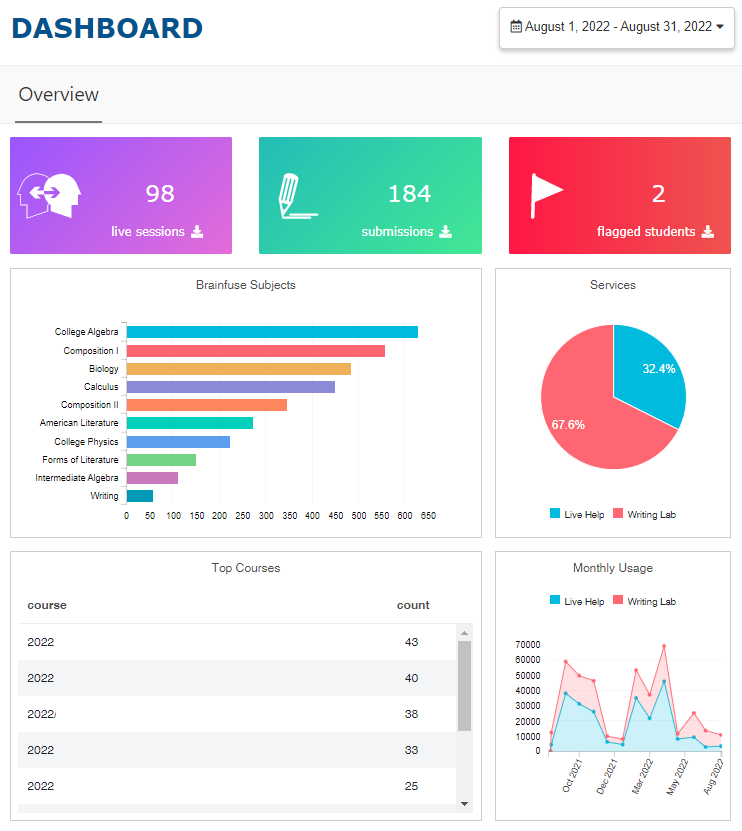Sort Top Courses by count column header

pyautogui.click(x=413, y=605)
